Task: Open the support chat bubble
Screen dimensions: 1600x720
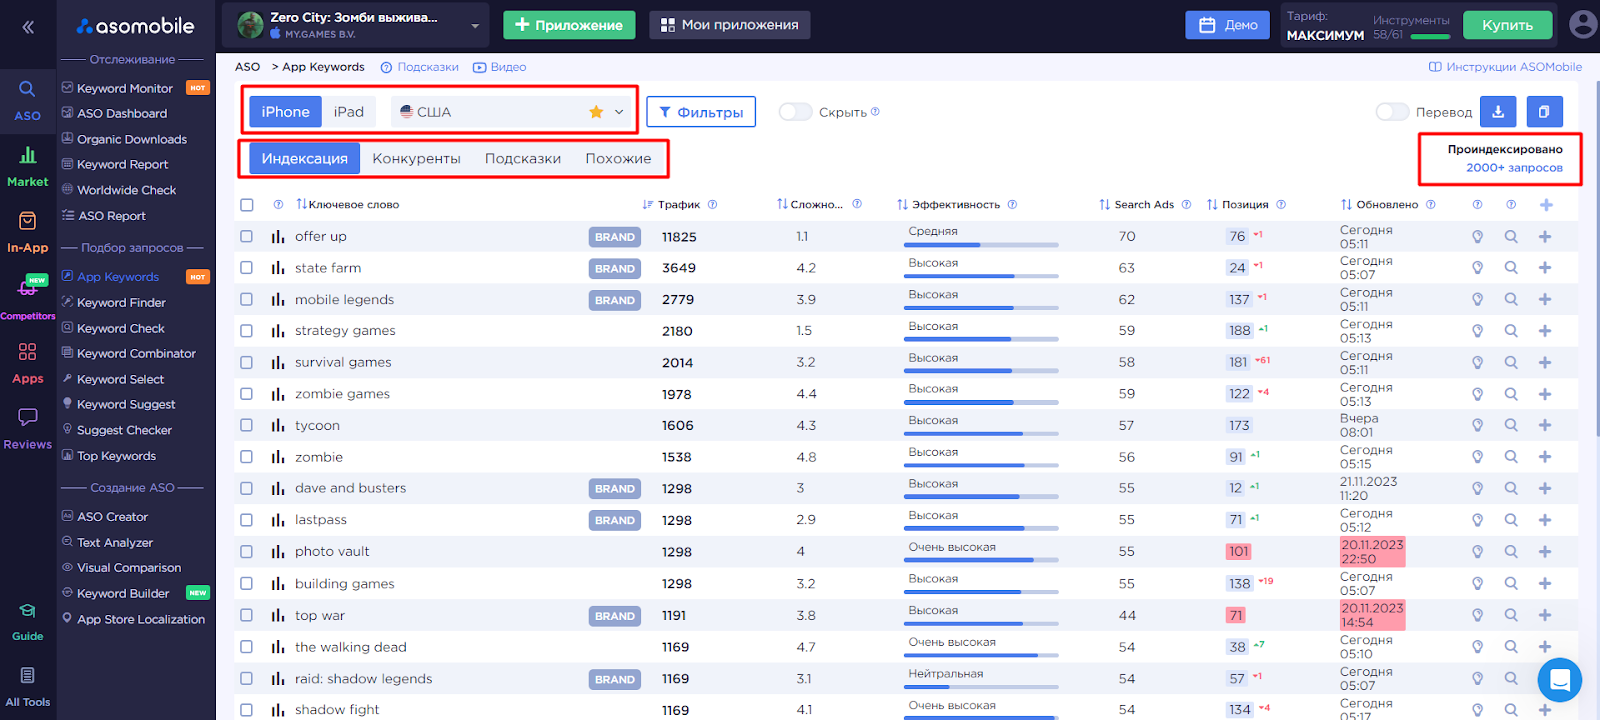Action: click(1559, 681)
